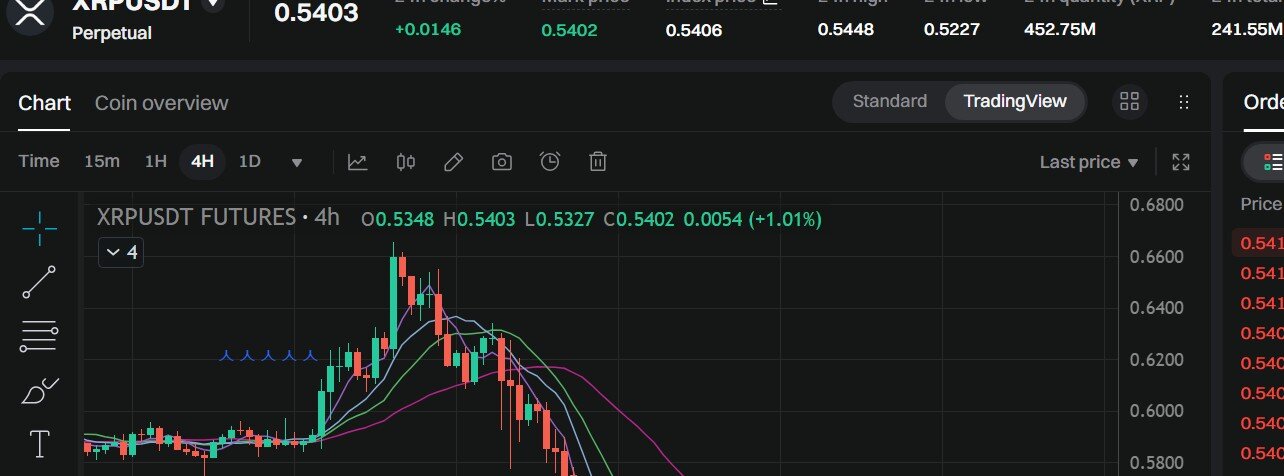Select the trend line drawing tool
Screen dimensions: 1284x476
pyautogui.click(x=39, y=283)
